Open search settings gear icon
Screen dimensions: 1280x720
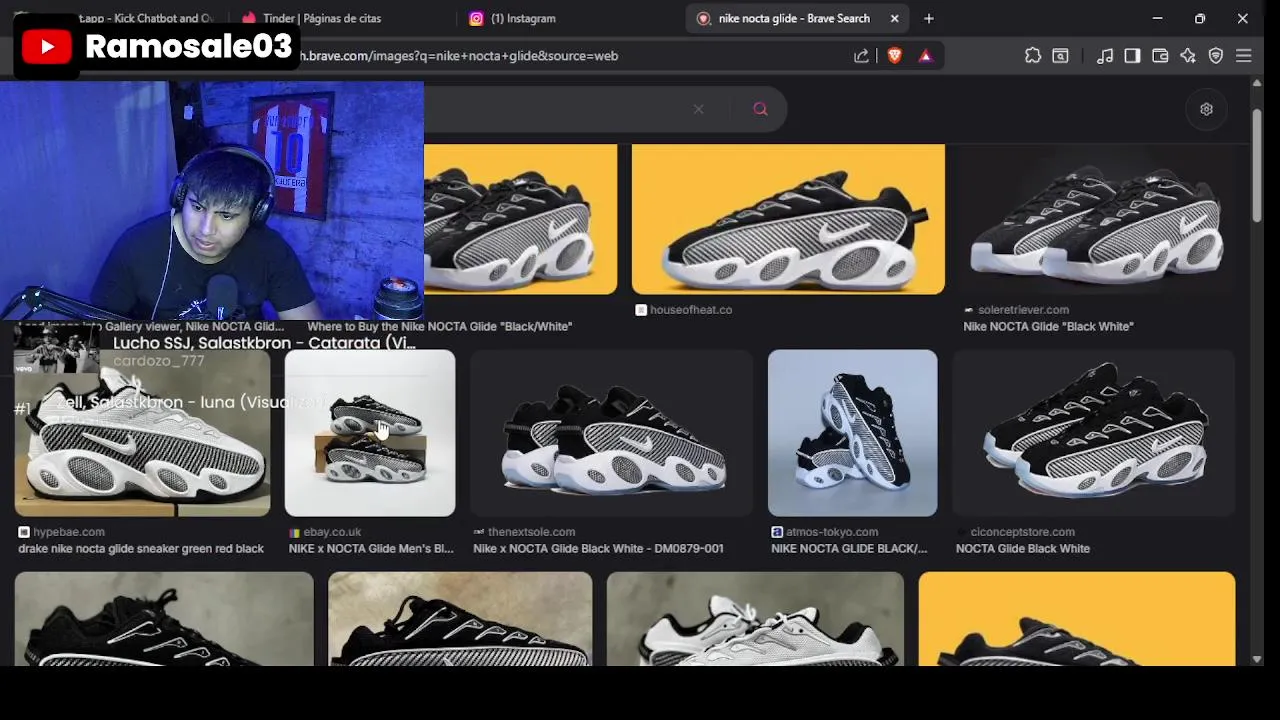[x=1206, y=109]
